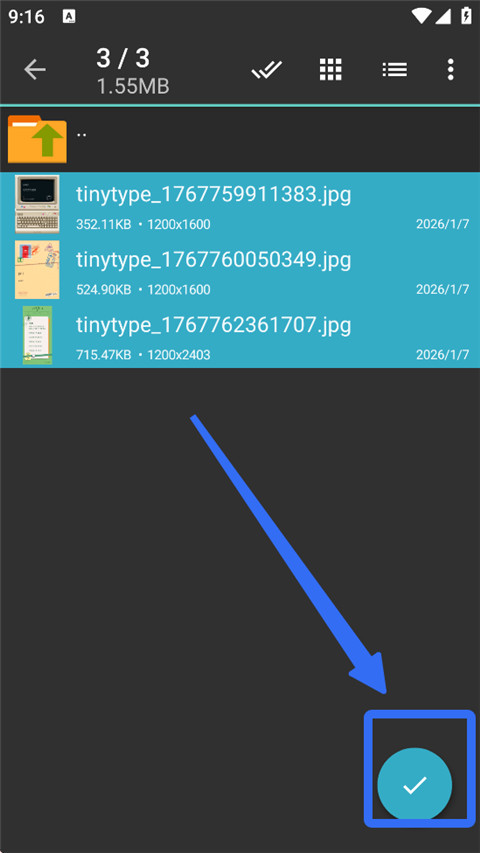
Task: Tap the retro computer image thumbnail
Action: (x=37, y=204)
